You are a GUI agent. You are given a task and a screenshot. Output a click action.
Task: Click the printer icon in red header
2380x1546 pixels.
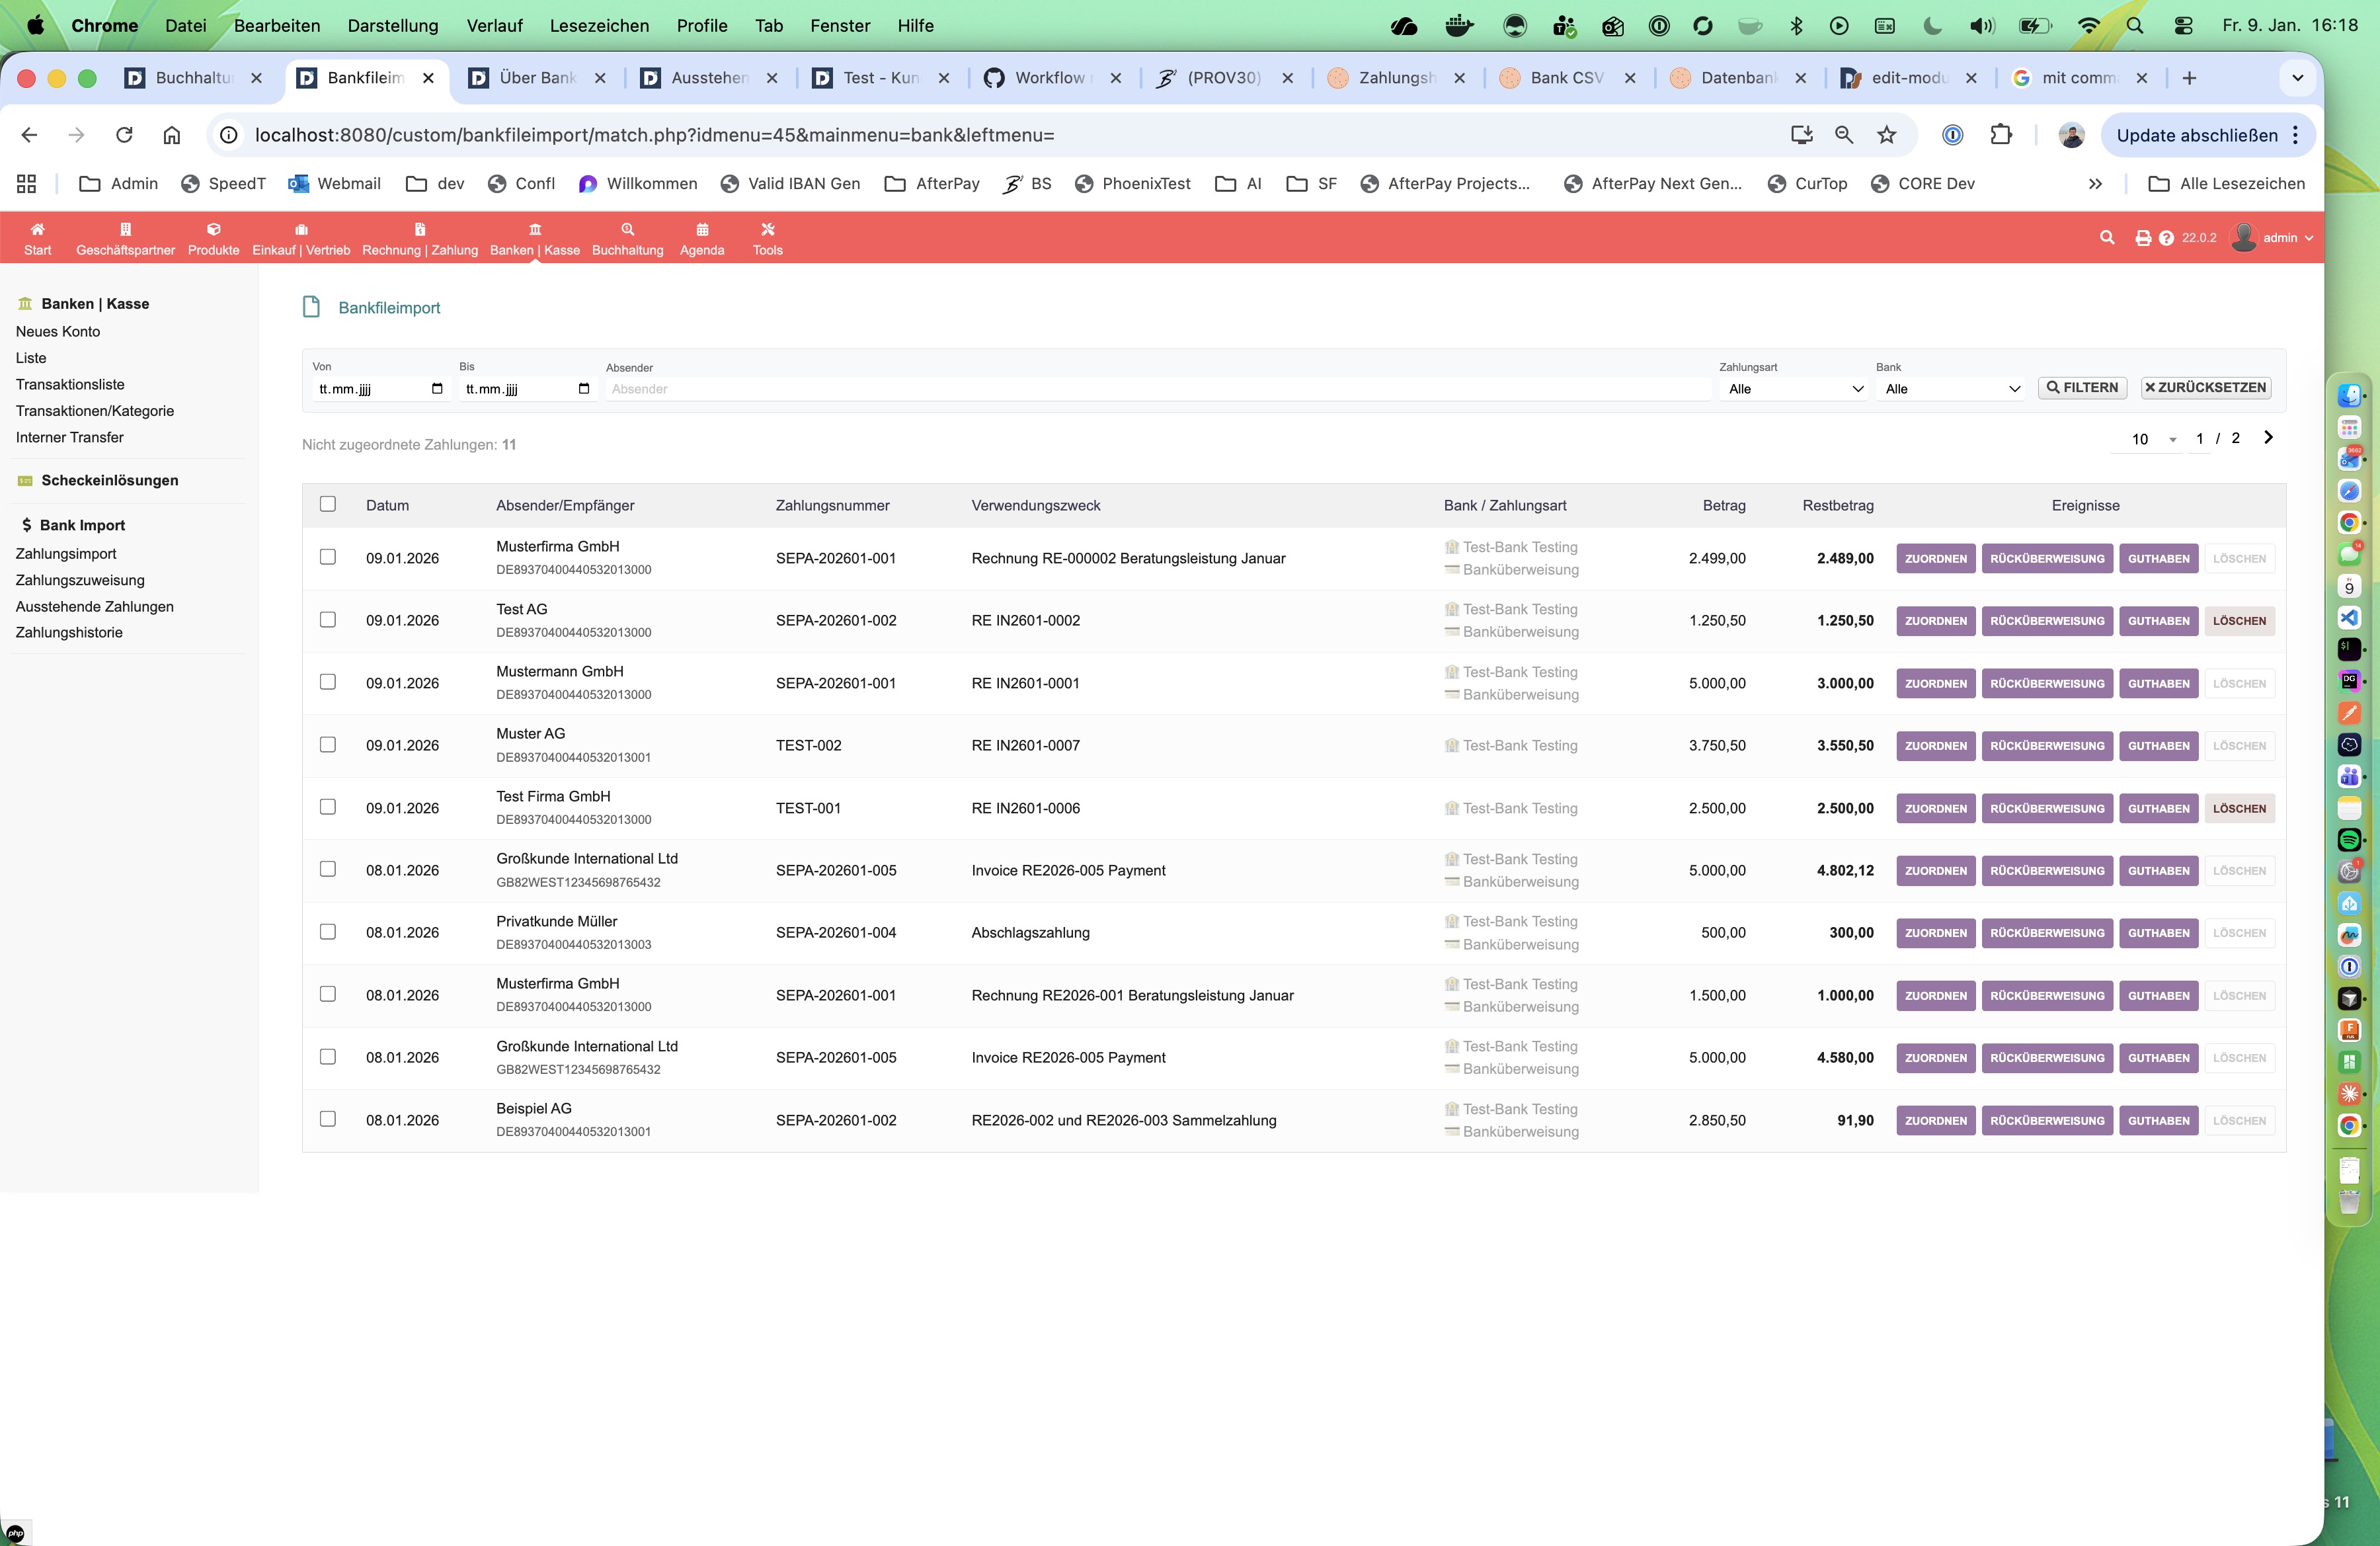click(x=2142, y=238)
